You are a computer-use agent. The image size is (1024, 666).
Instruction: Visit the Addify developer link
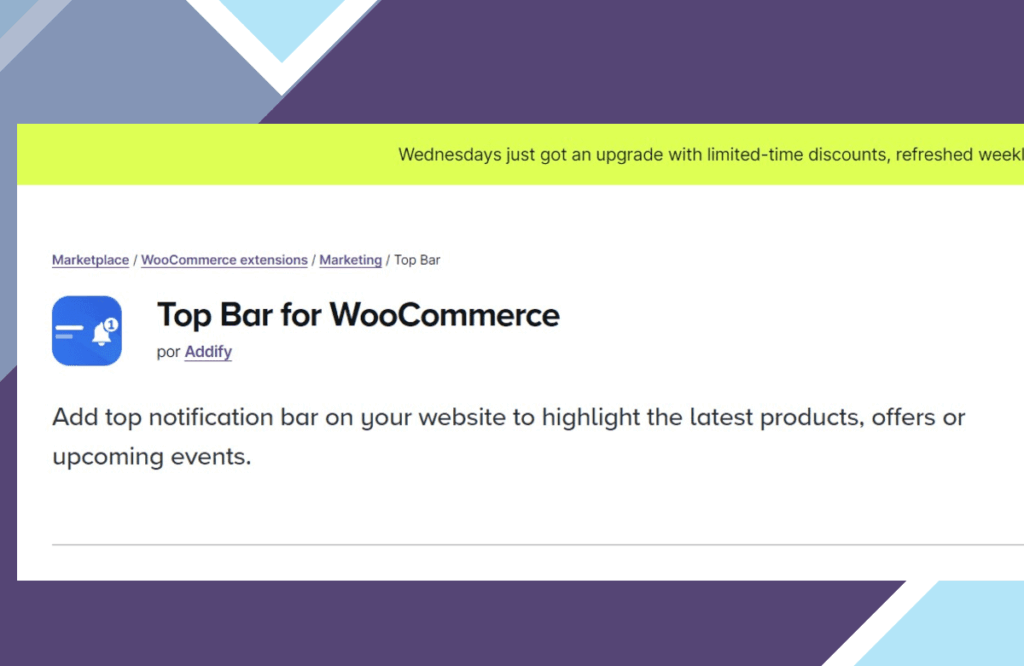click(x=208, y=352)
